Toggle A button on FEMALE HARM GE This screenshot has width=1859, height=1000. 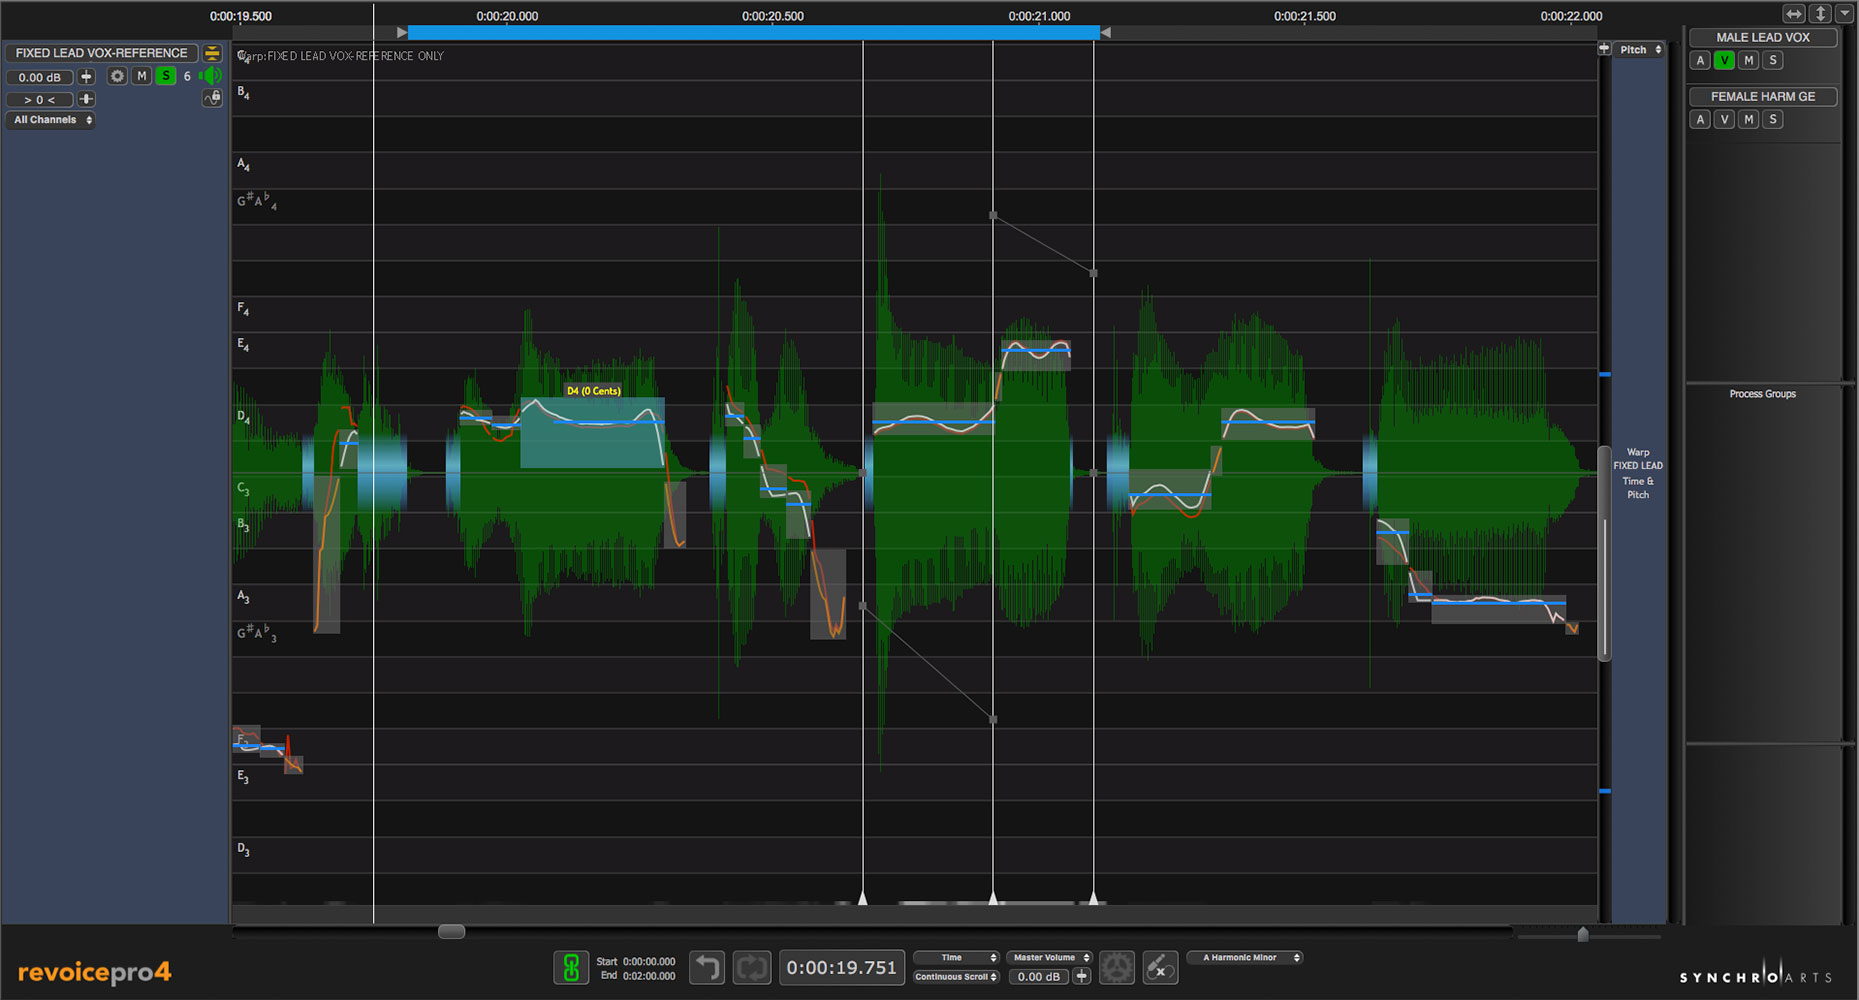[1700, 119]
